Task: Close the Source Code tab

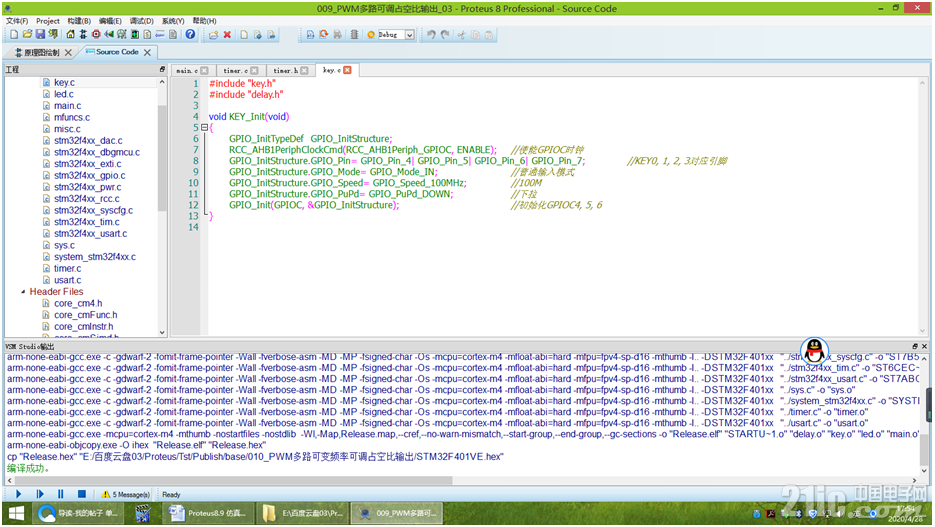Action: coord(147,52)
